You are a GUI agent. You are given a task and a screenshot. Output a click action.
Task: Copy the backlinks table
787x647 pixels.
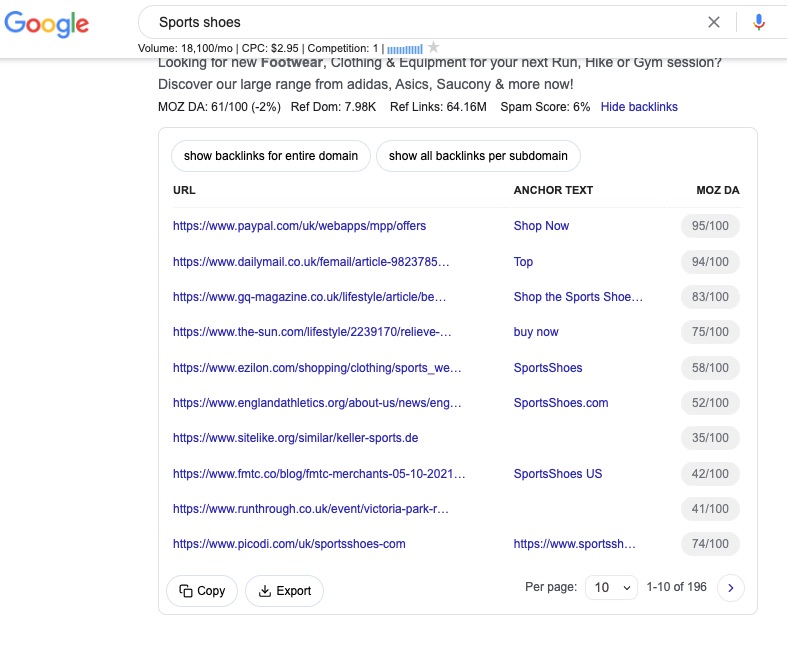pos(202,591)
